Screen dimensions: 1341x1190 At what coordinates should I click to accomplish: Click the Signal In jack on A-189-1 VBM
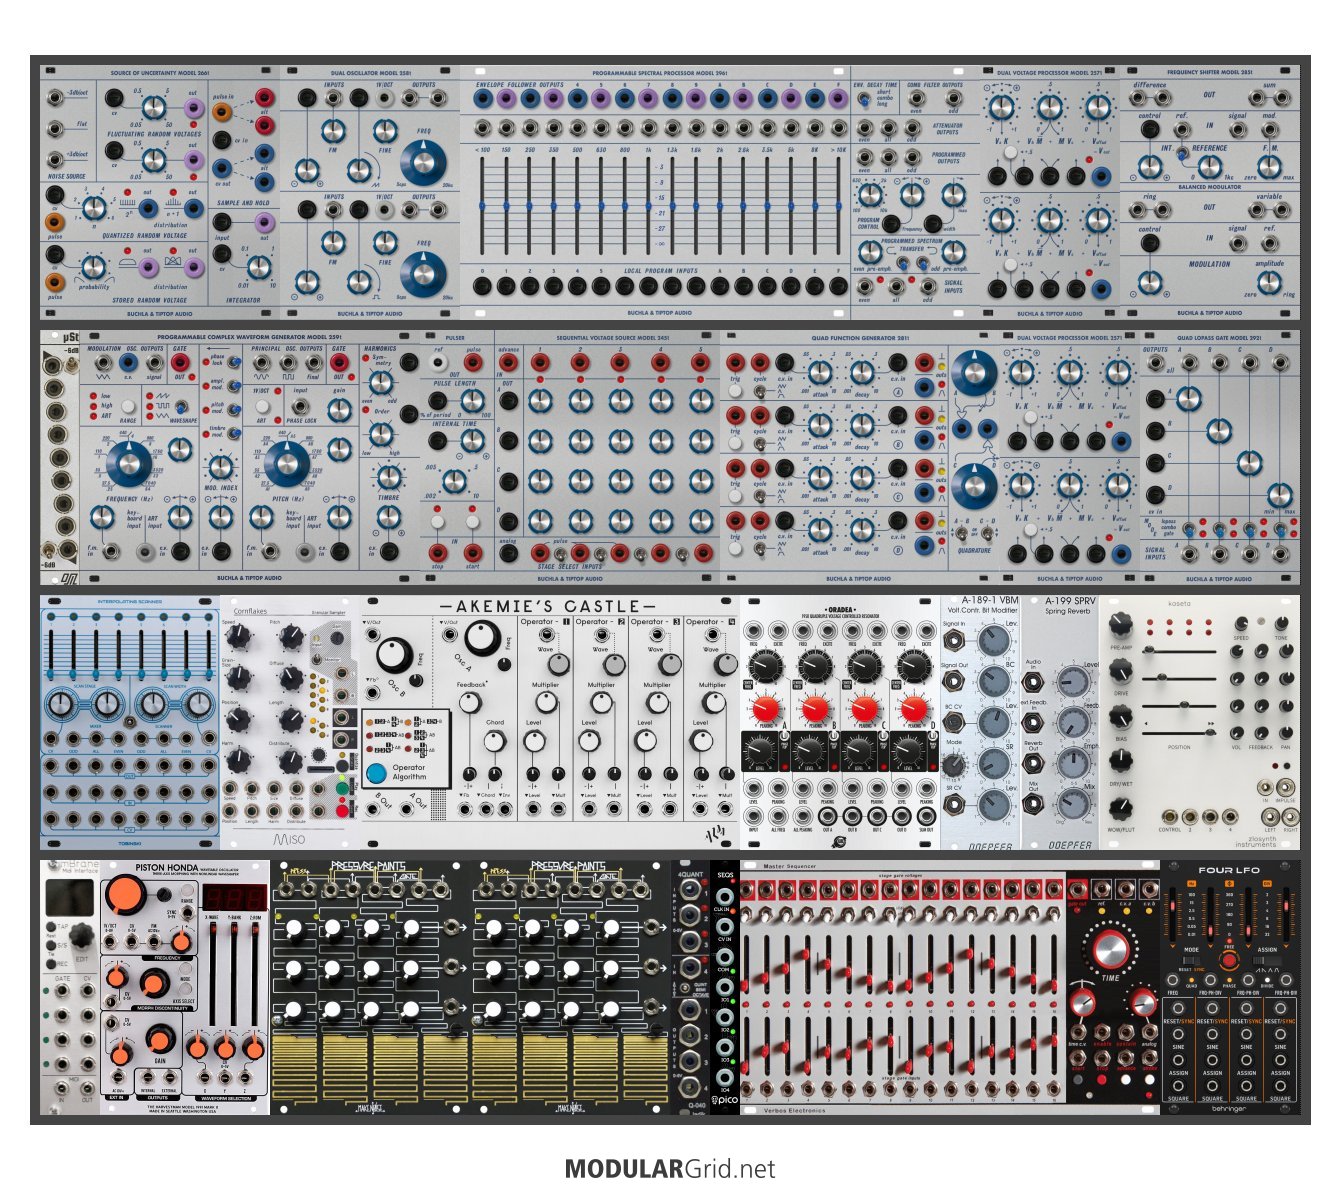(956, 641)
